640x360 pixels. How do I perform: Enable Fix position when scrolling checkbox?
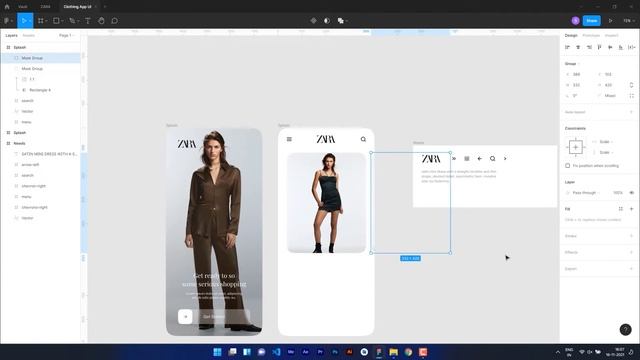(x=567, y=166)
